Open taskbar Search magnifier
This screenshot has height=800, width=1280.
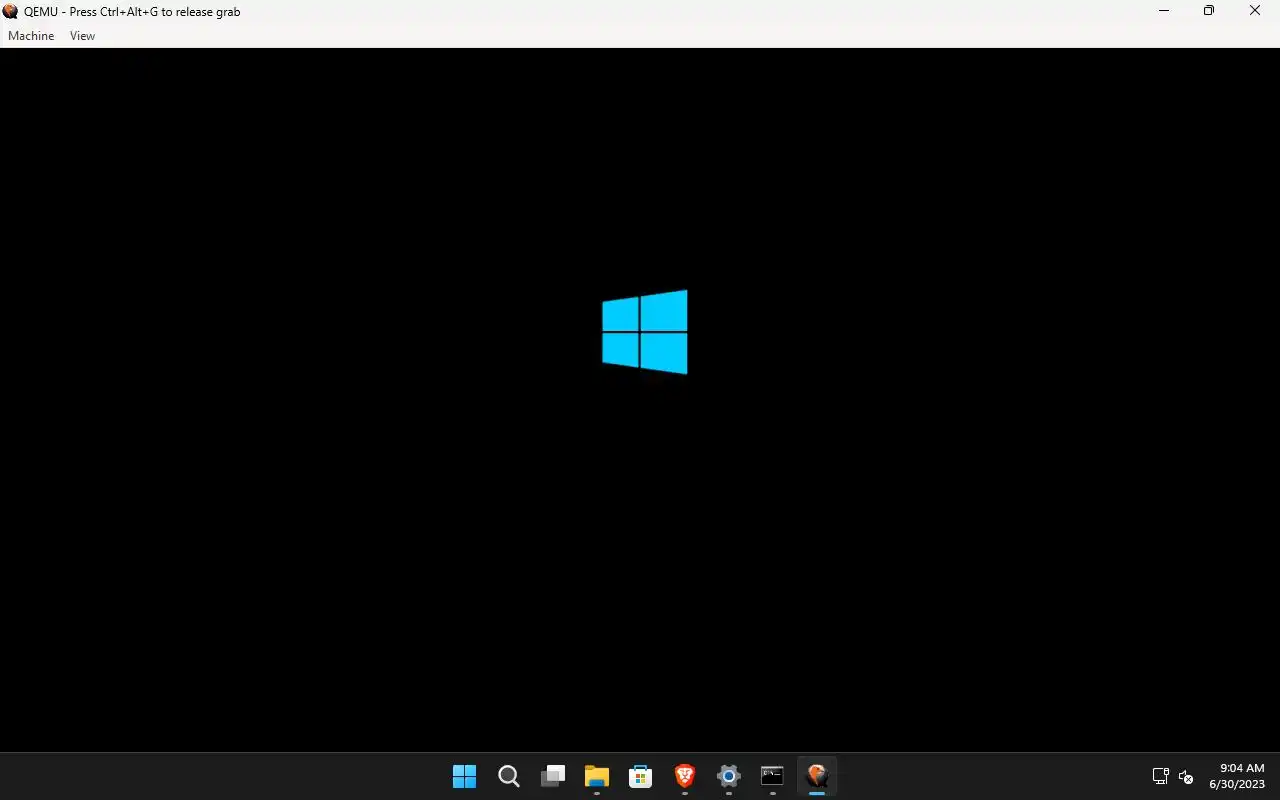point(508,776)
